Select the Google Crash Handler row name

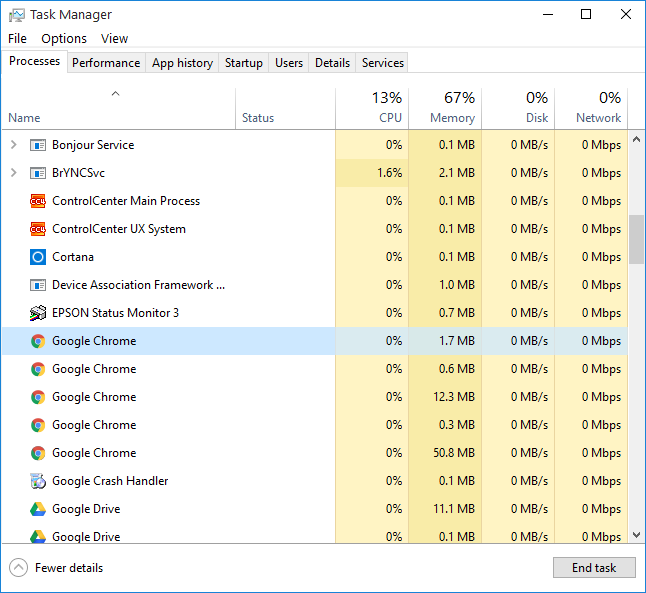coord(110,481)
